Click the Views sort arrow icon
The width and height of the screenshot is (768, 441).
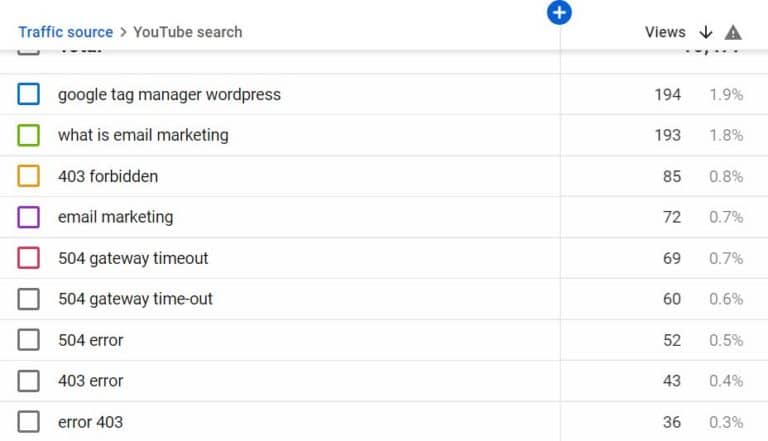(706, 32)
